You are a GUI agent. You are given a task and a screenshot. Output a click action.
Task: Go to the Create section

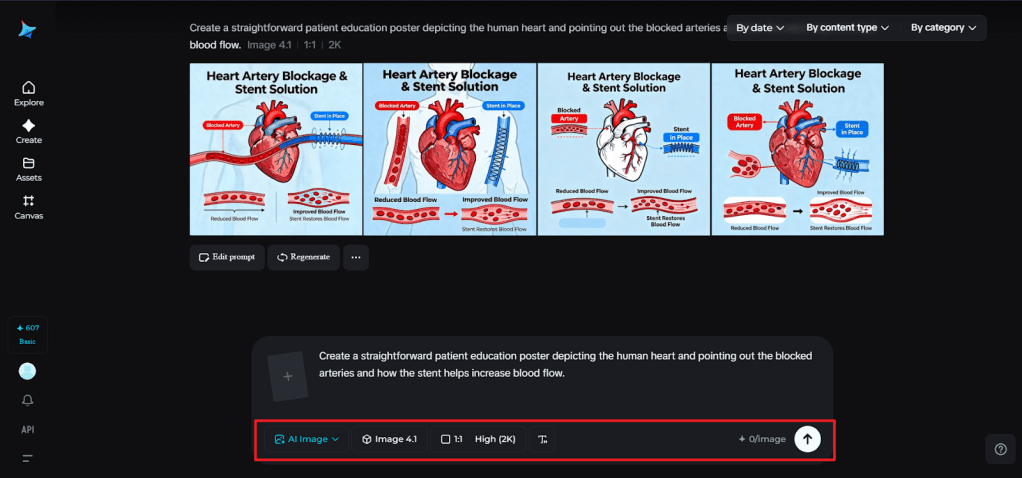coord(28,132)
